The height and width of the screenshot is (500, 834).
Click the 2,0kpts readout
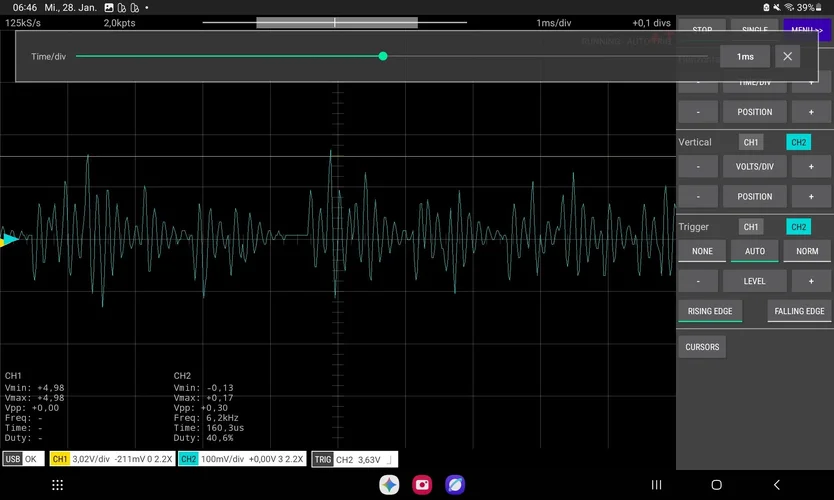coord(119,23)
